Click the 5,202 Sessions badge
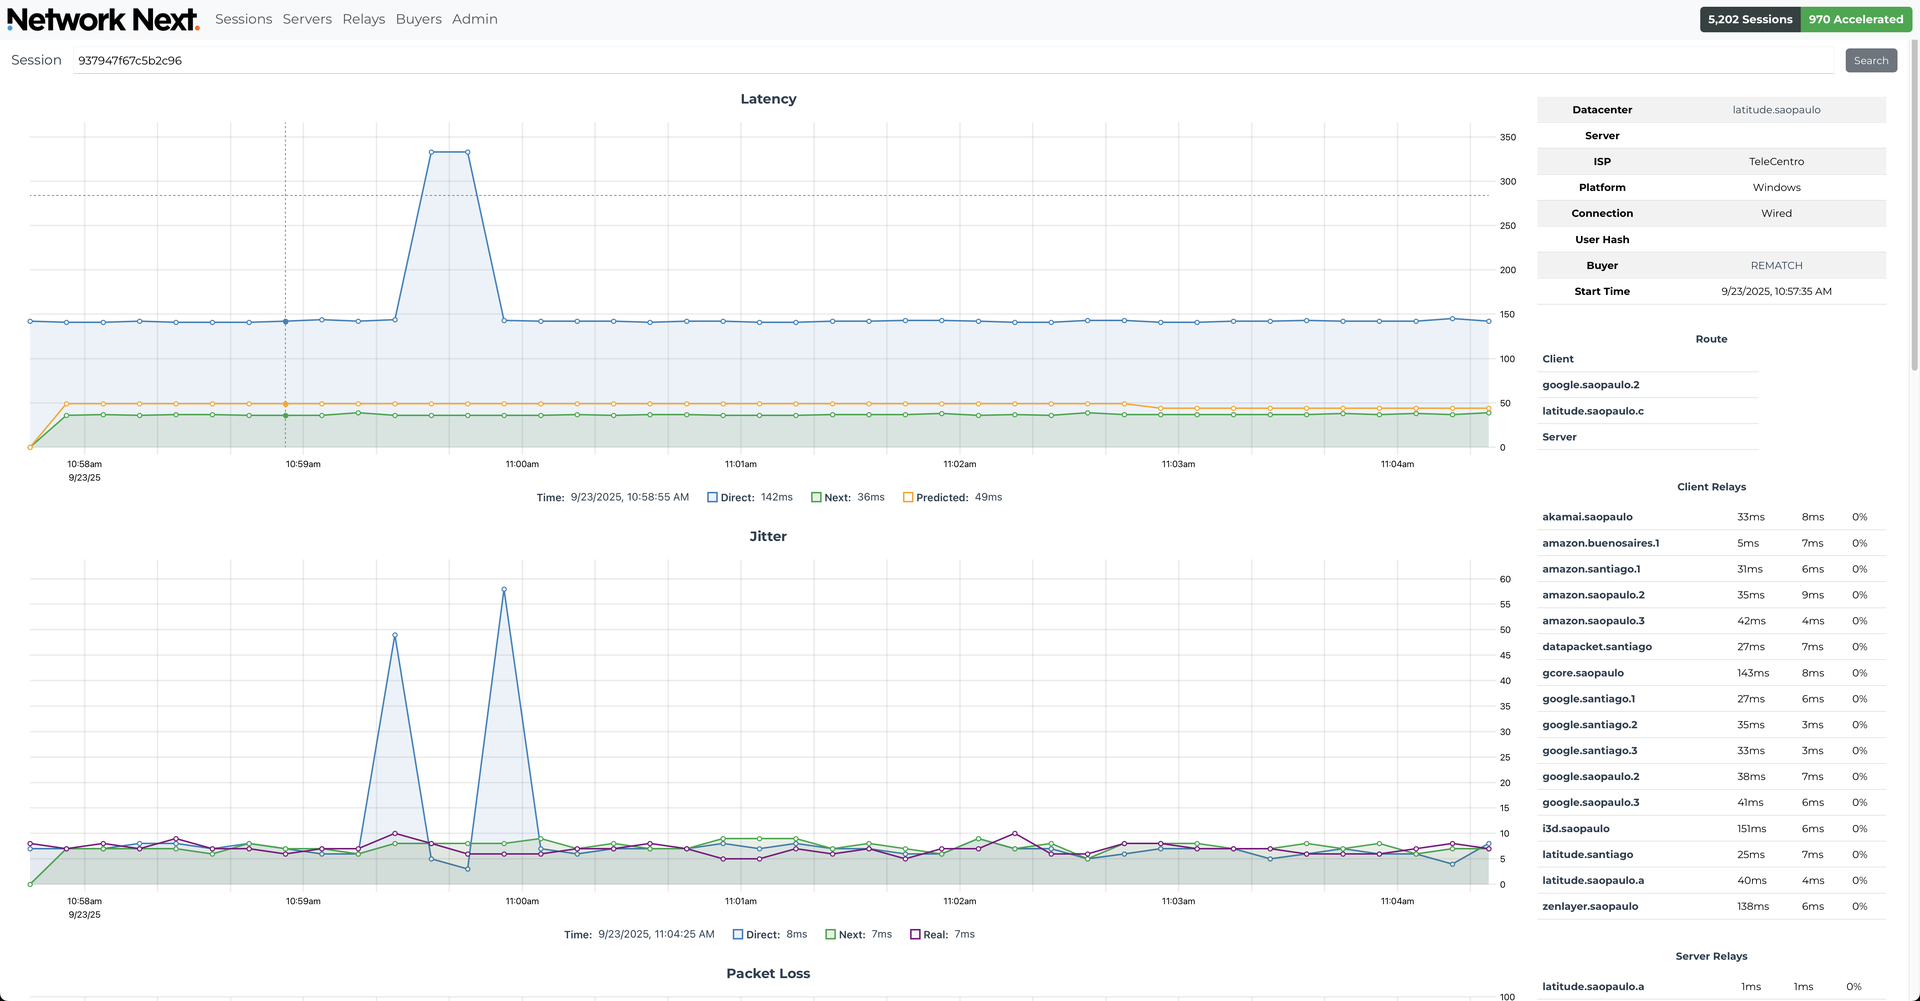Viewport: 1920px width, 1001px height. click(1750, 19)
